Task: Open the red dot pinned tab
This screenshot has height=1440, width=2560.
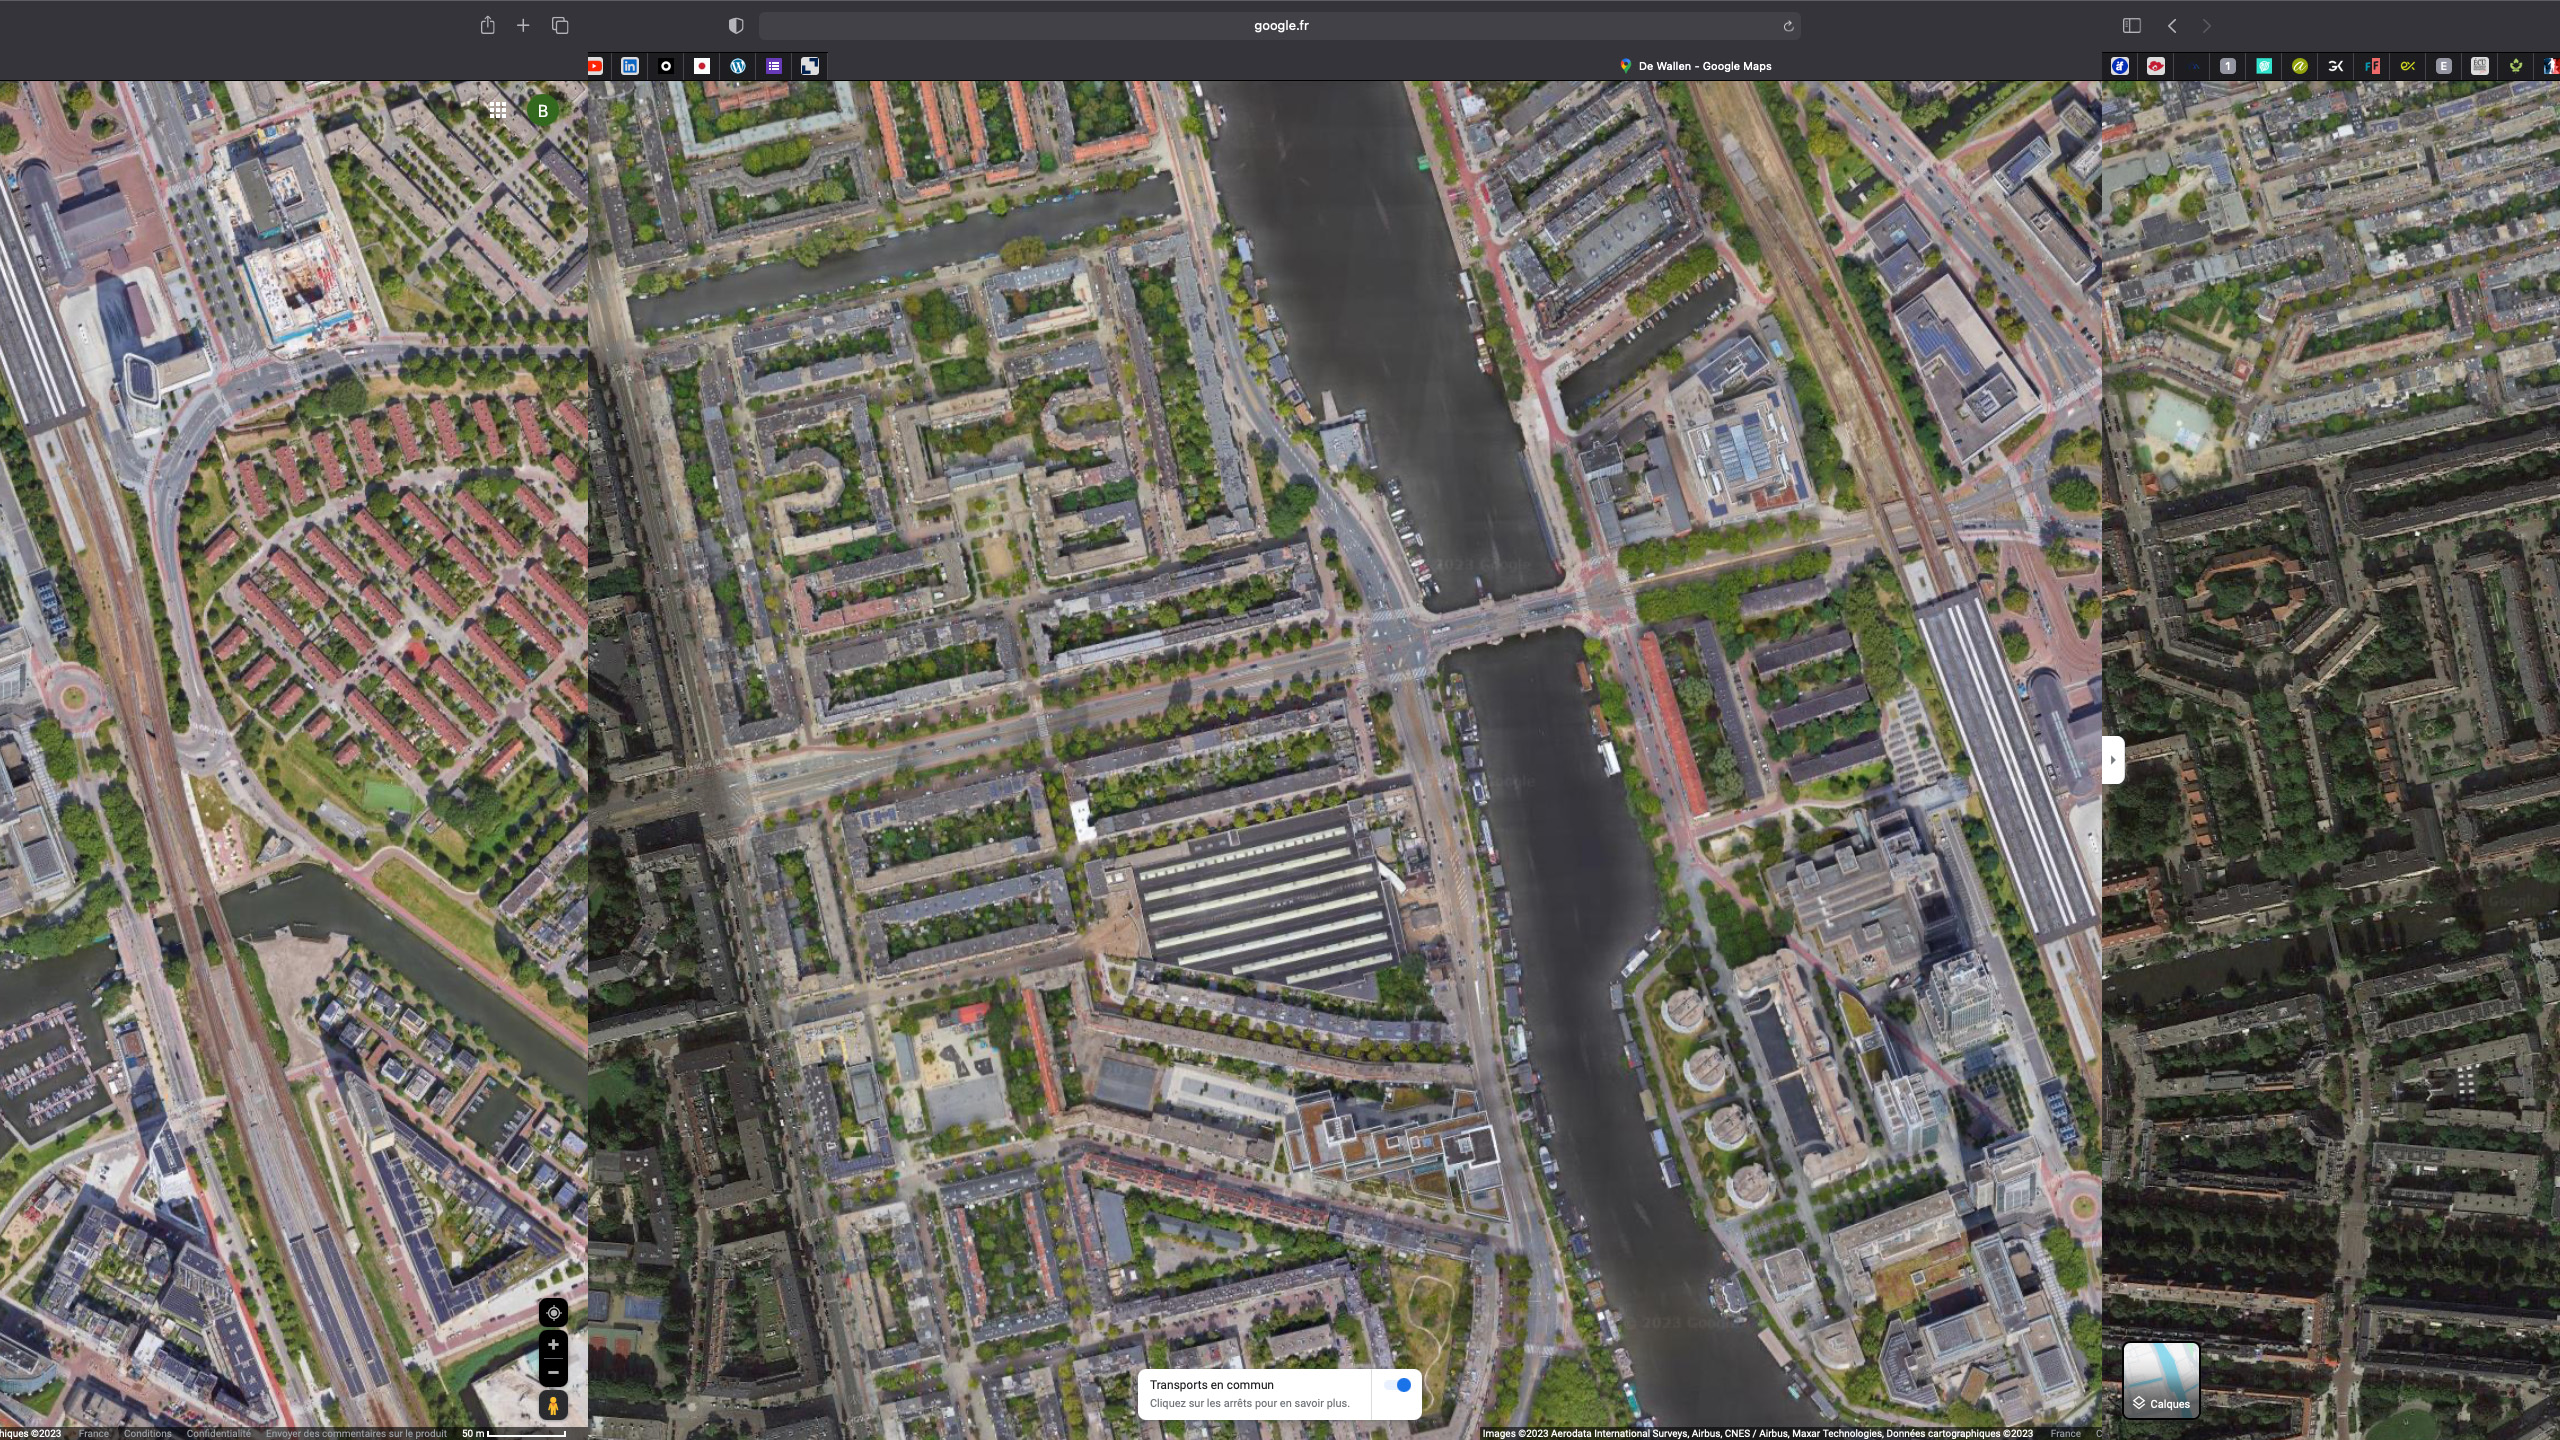Action: [702, 66]
